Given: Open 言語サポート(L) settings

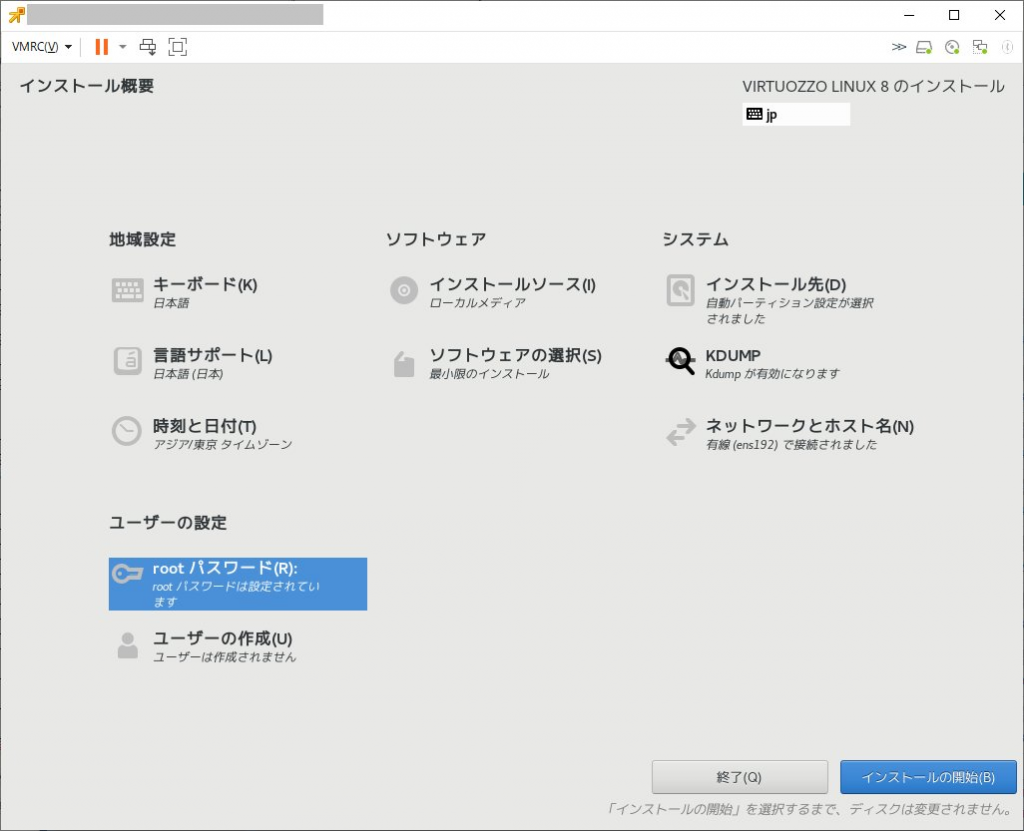Looking at the screenshot, I should [x=212, y=355].
